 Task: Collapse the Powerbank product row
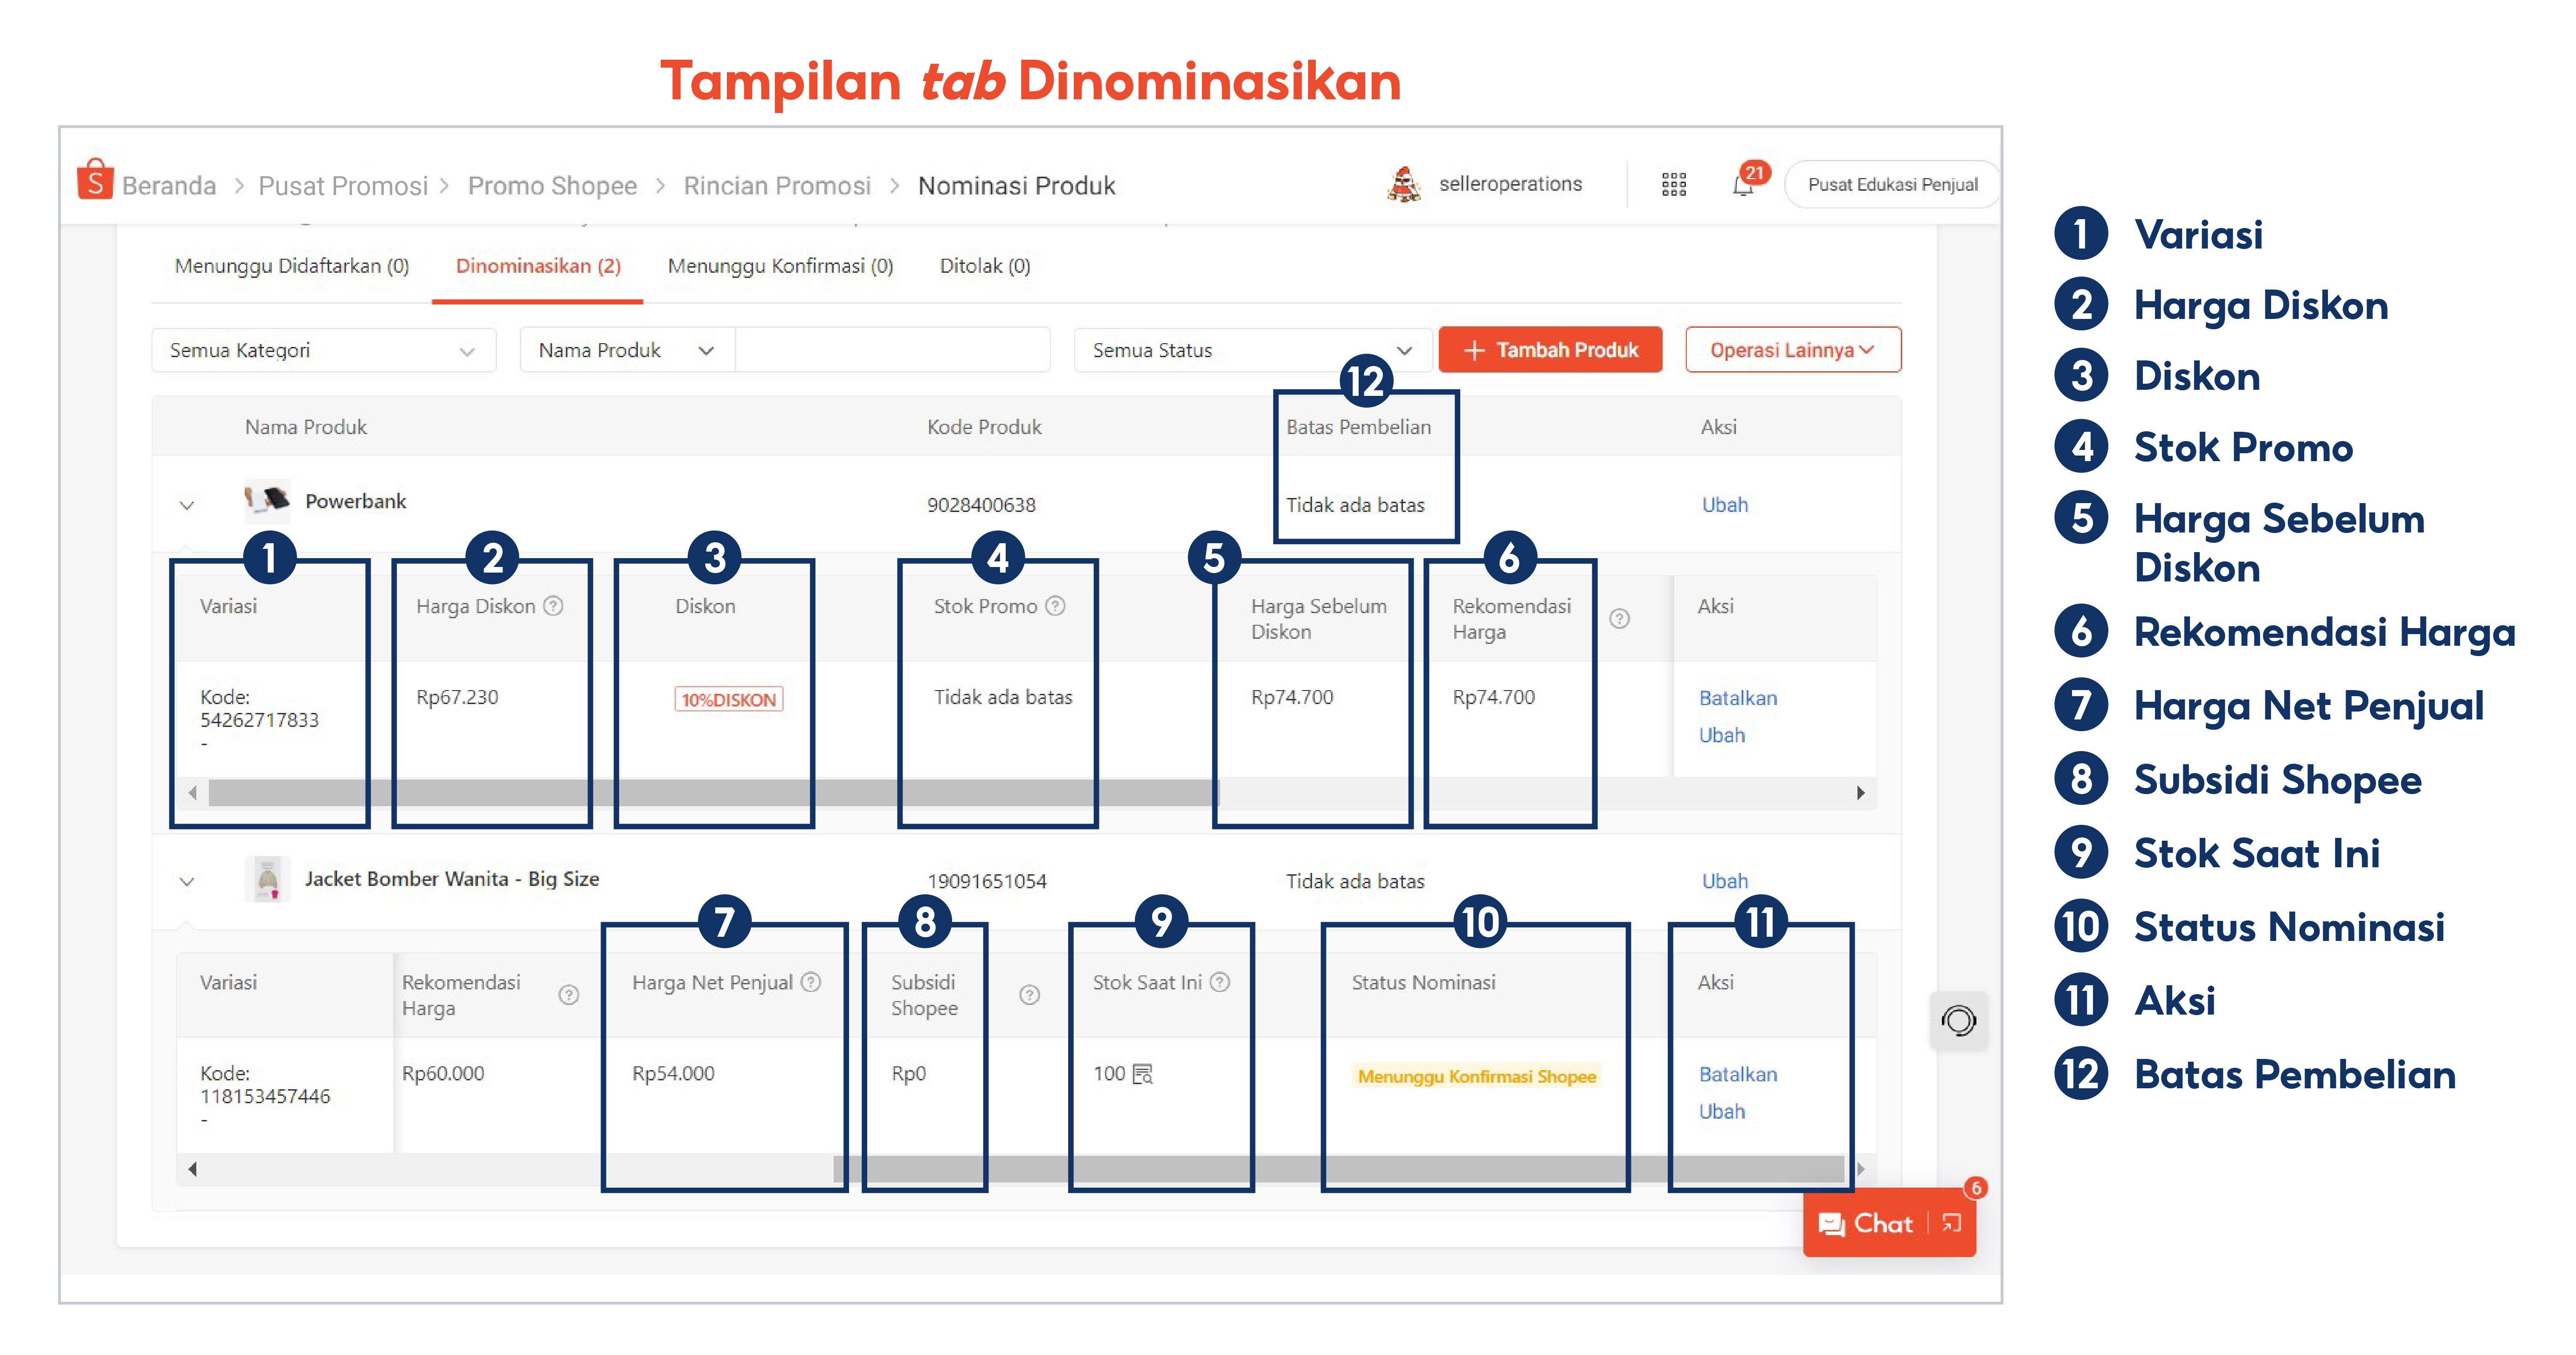tap(187, 504)
